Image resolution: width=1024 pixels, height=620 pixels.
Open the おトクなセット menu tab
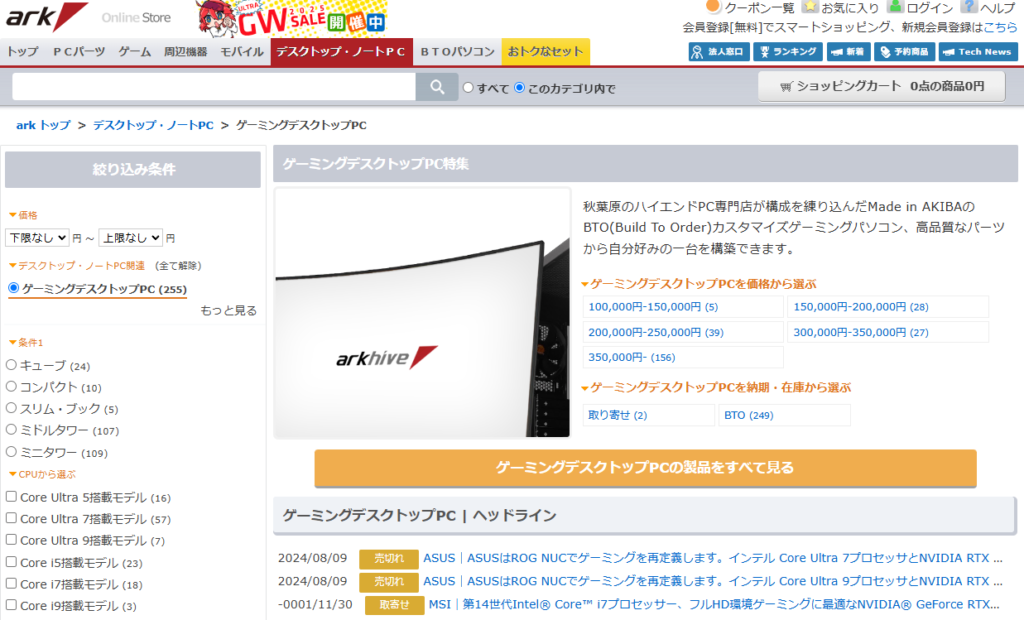coord(545,52)
